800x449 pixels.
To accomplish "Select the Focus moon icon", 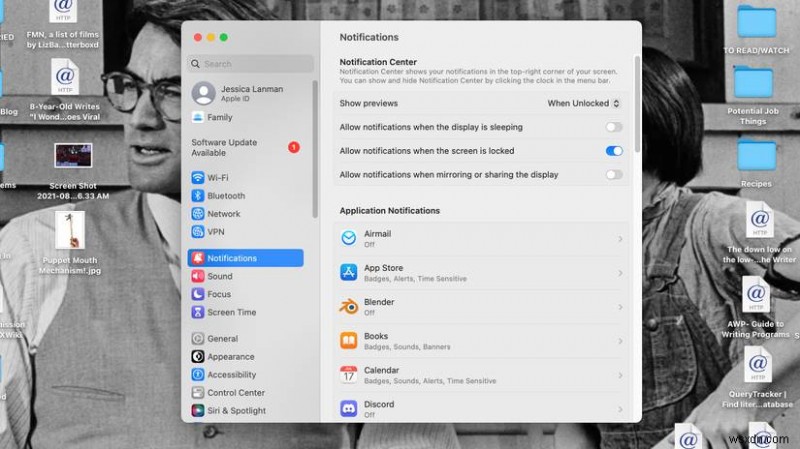I will click(x=198, y=294).
